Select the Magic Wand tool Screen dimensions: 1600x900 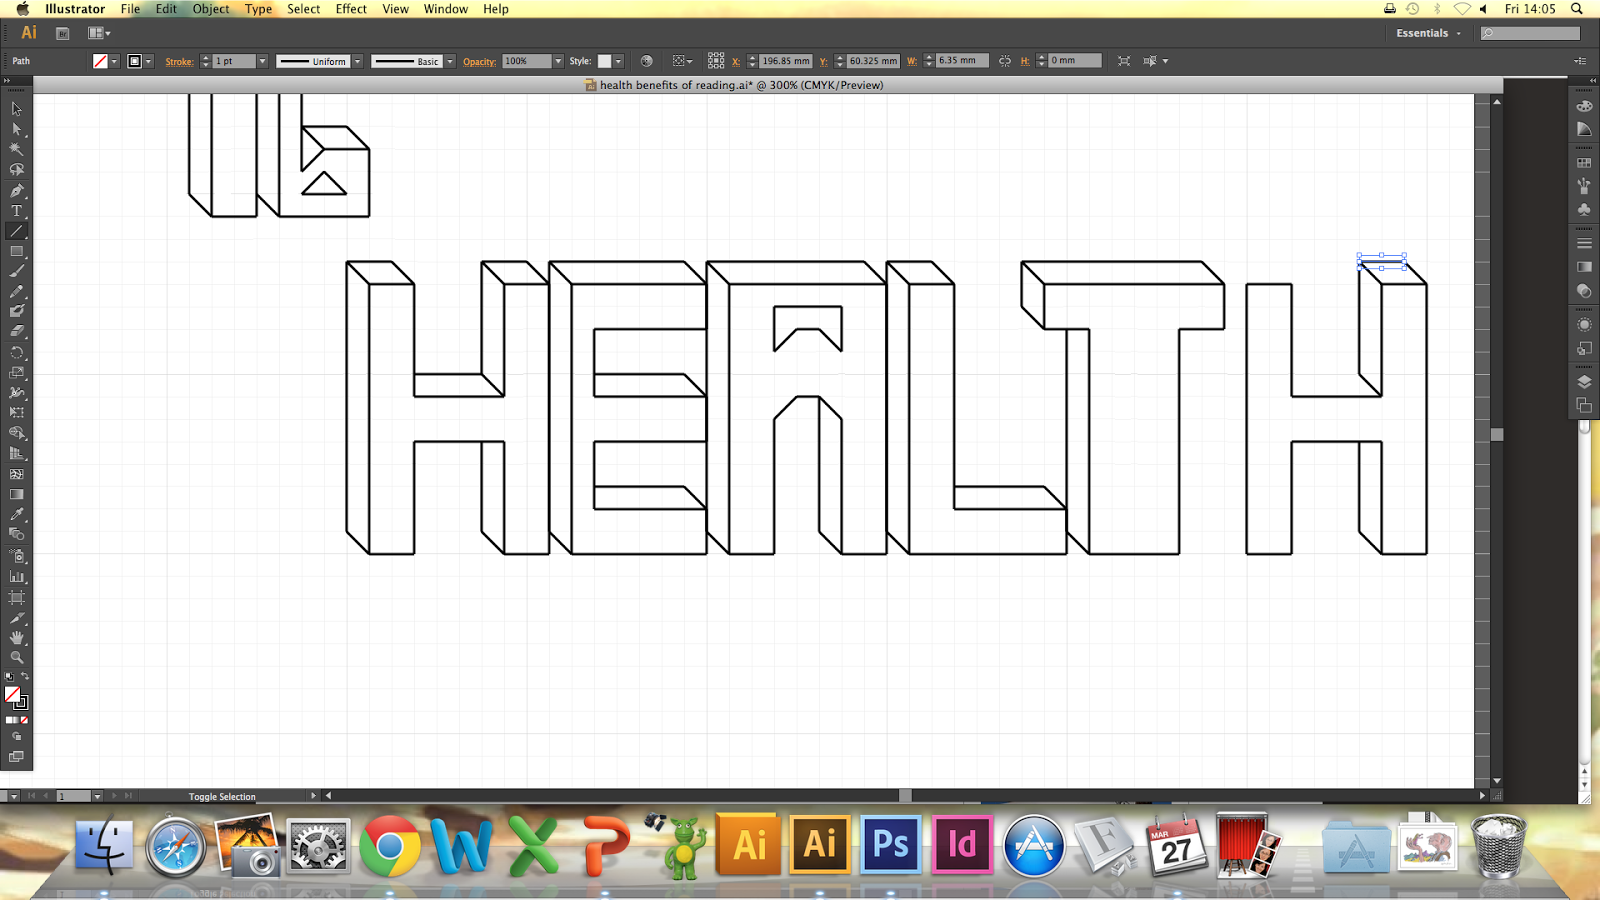pyautogui.click(x=16, y=149)
